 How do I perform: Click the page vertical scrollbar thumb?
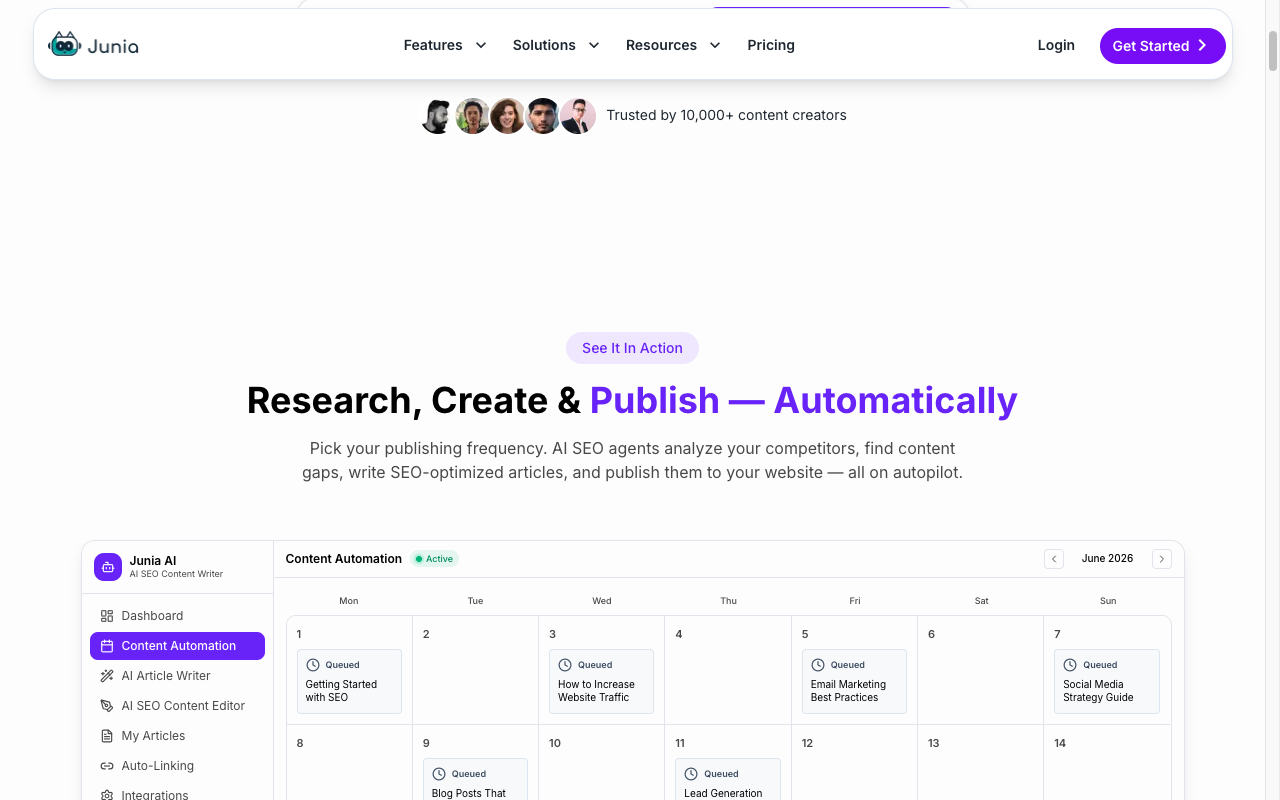point(1273,50)
